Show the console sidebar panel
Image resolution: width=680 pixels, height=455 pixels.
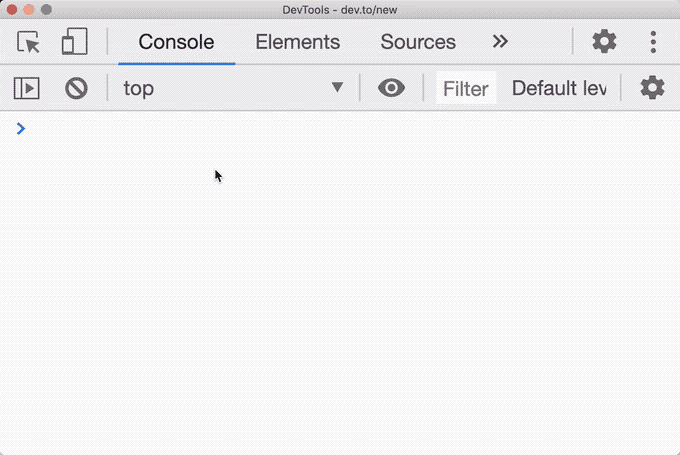(x=26, y=88)
